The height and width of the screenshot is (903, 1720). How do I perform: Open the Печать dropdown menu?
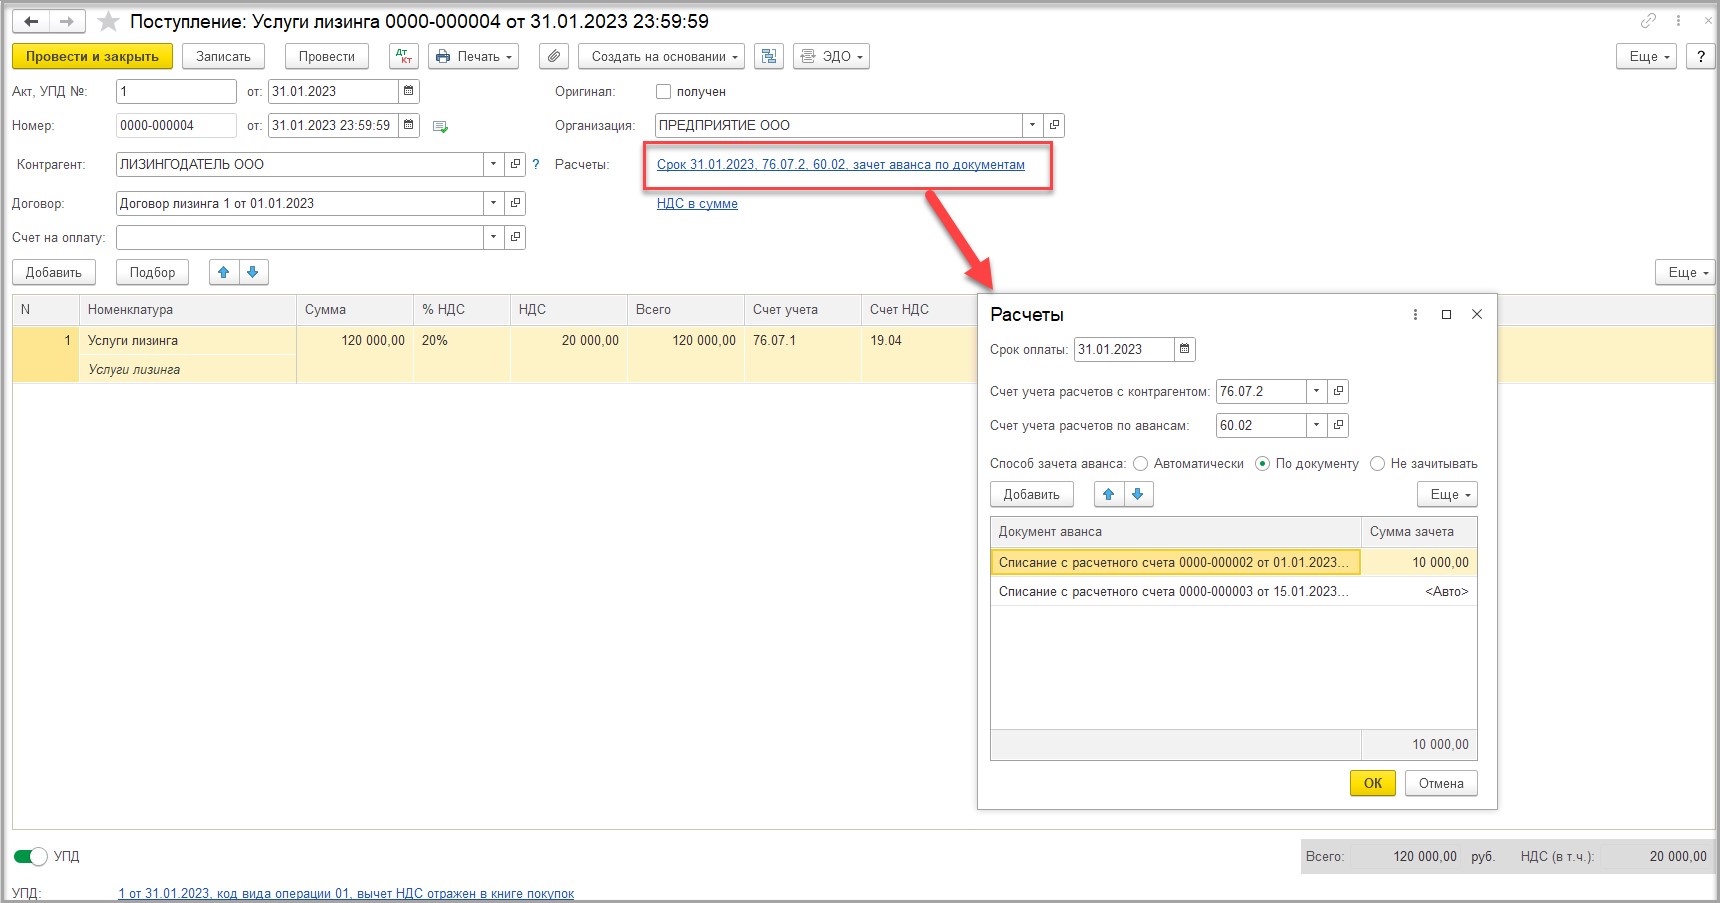[x=474, y=56]
